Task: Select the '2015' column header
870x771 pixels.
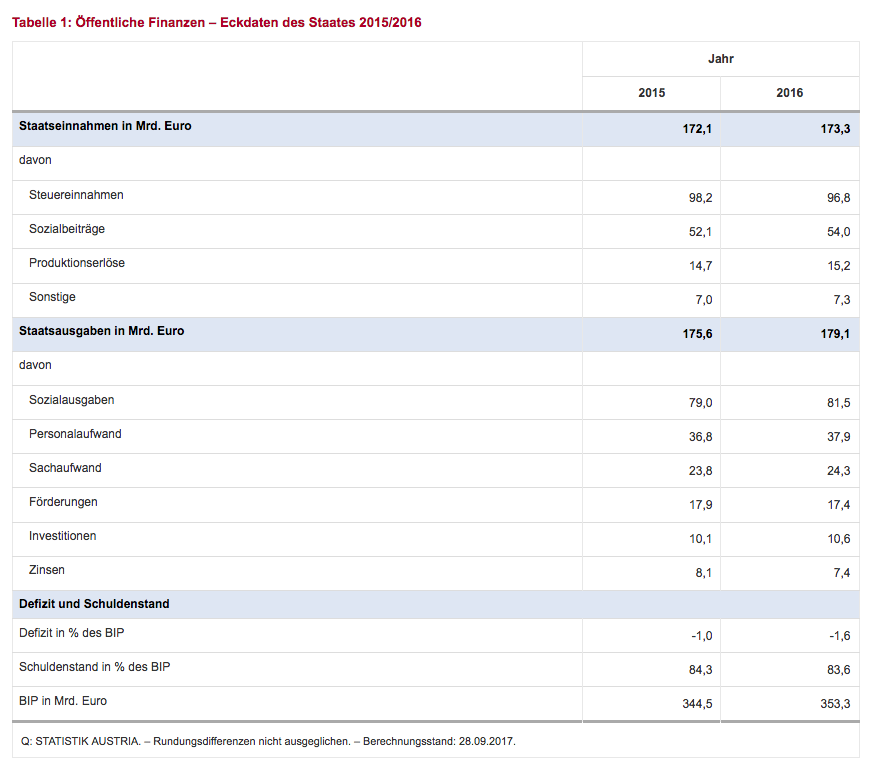Action: [651, 93]
